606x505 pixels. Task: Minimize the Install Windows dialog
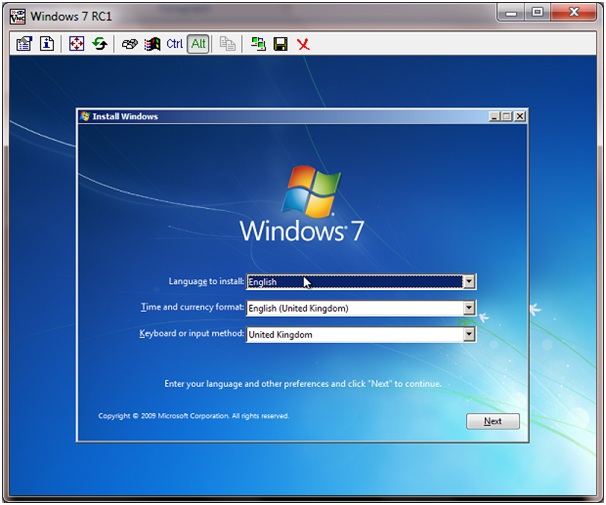[x=494, y=116]
